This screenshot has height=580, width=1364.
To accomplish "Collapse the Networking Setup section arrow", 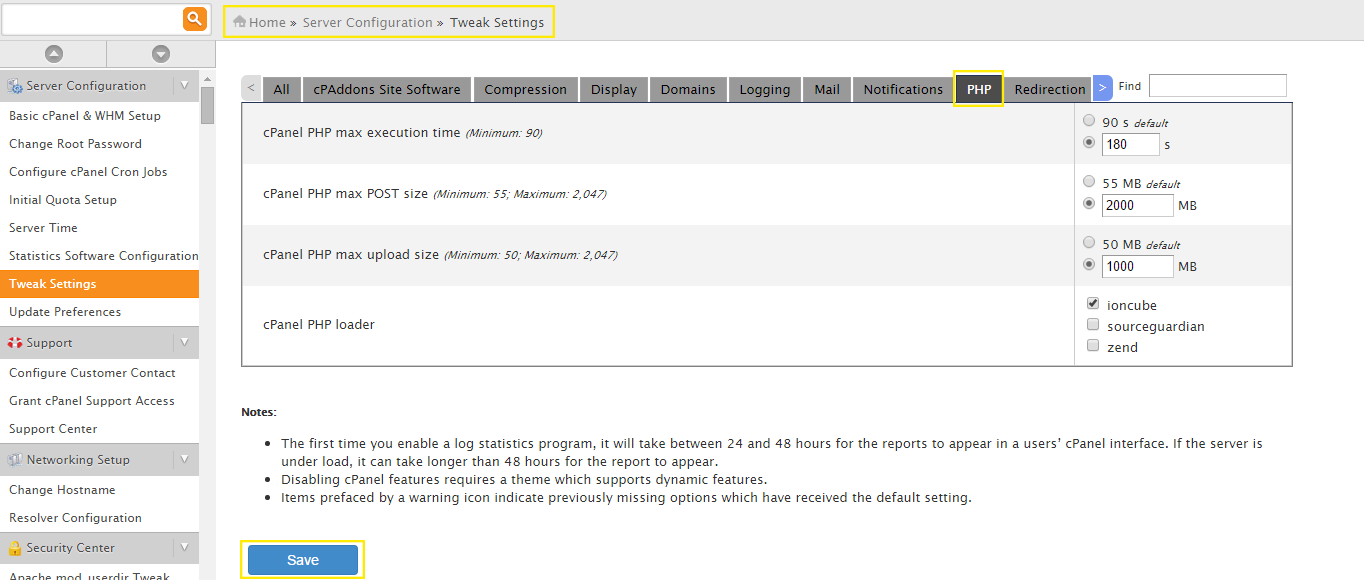I will coord(184,460).
